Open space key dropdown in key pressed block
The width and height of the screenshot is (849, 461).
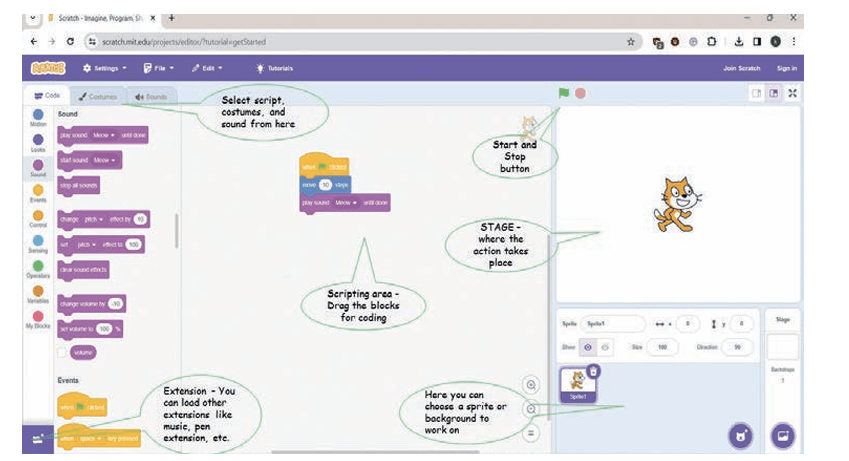click(90, 438)
